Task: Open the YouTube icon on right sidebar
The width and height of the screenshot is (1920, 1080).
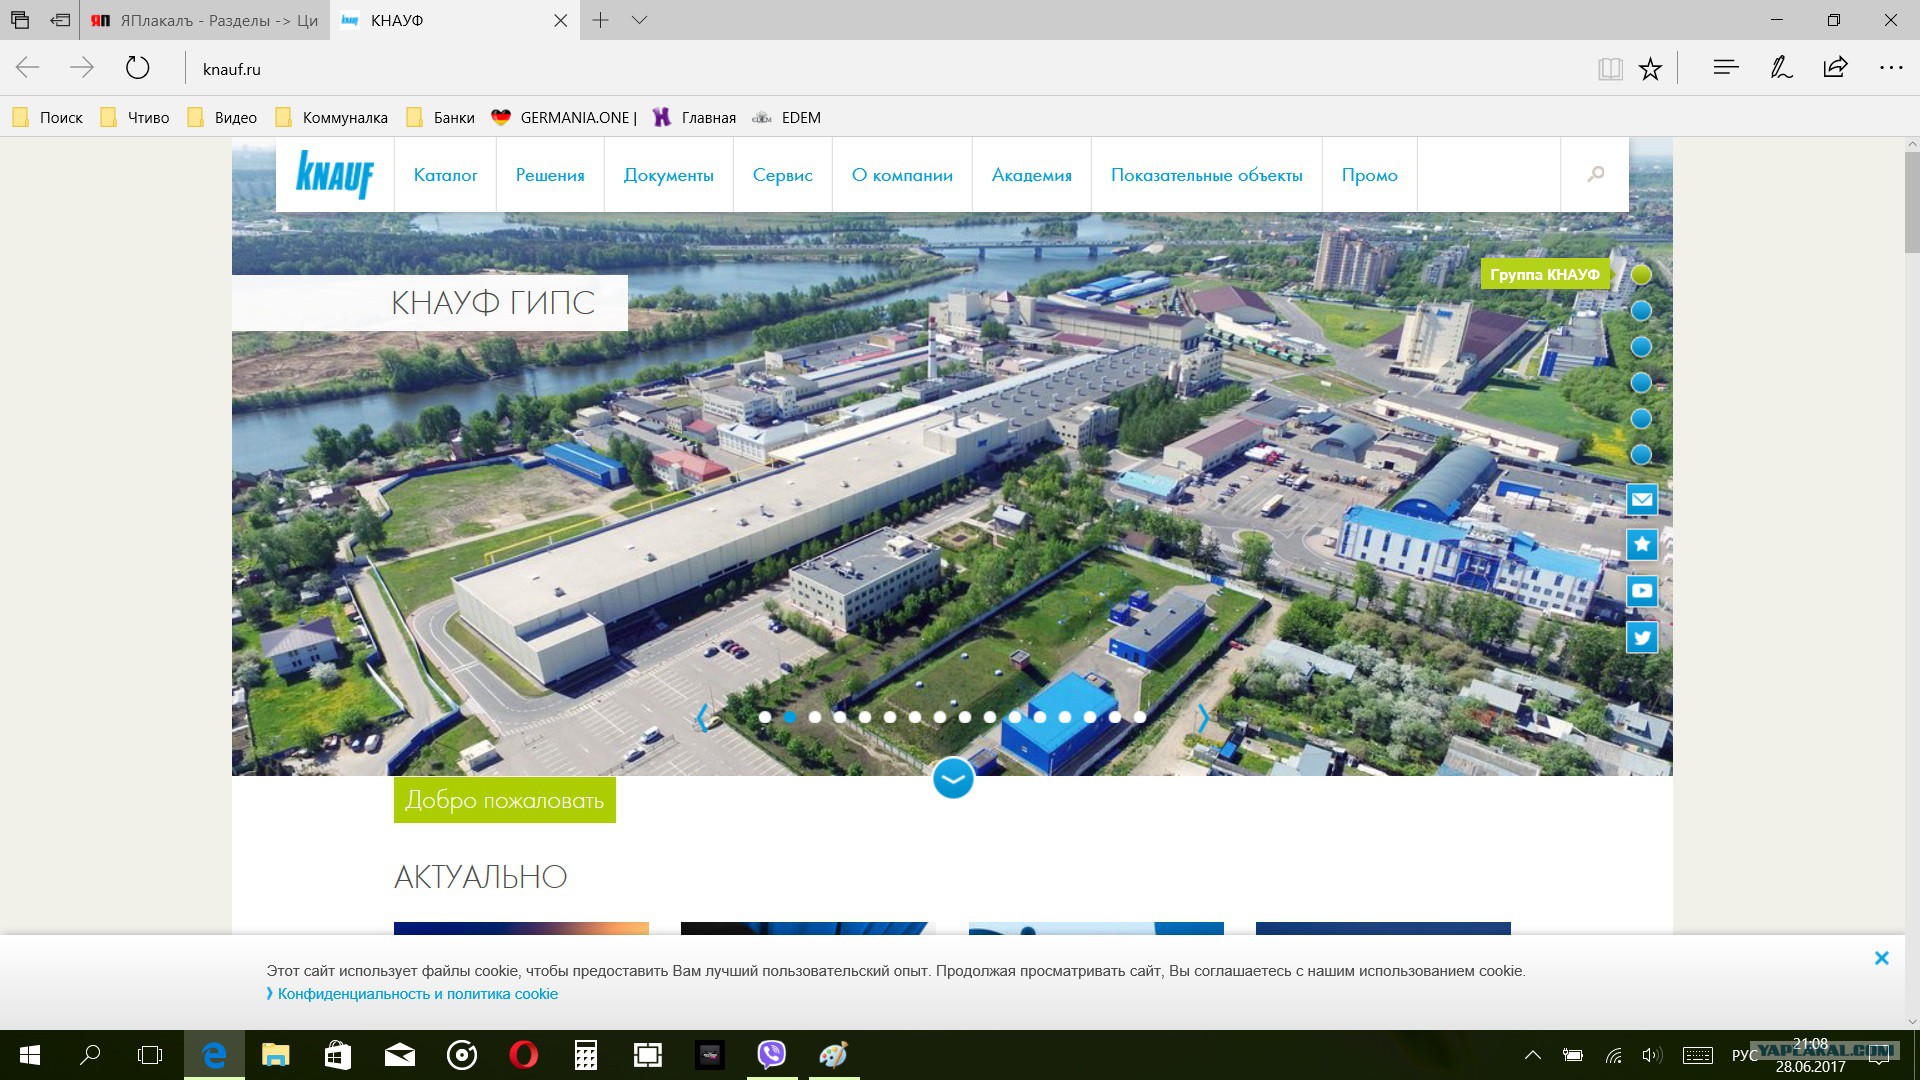Action: click(1642, 591)
